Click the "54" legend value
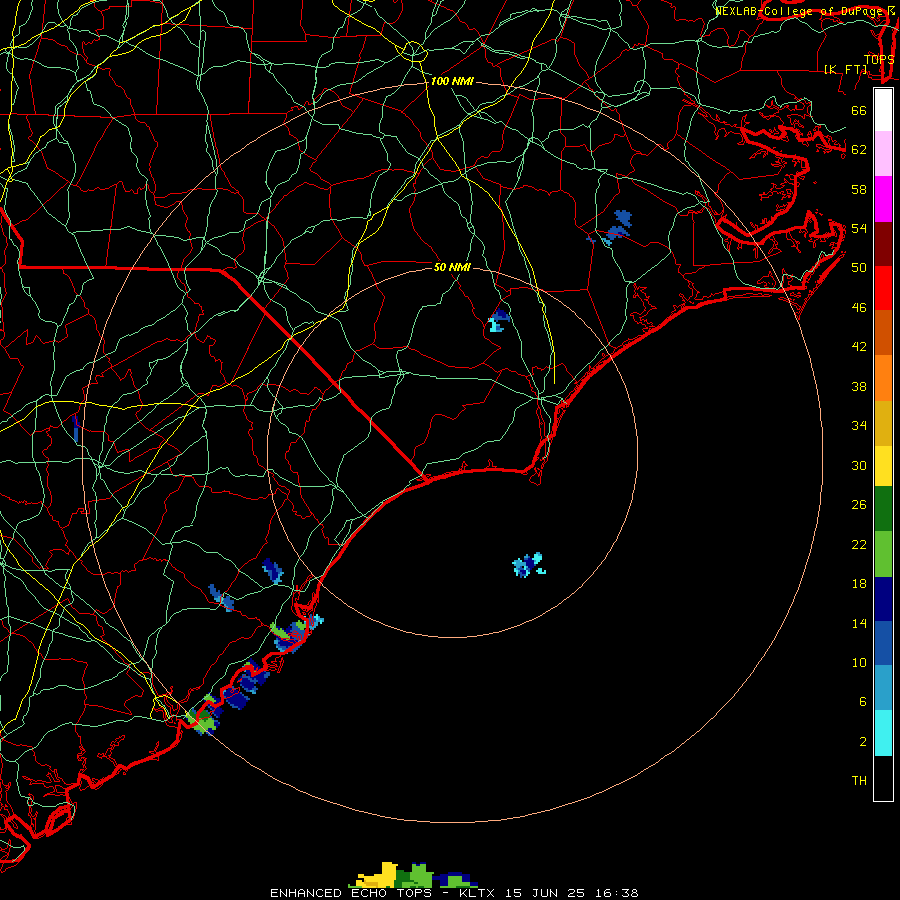 [859, 228]
